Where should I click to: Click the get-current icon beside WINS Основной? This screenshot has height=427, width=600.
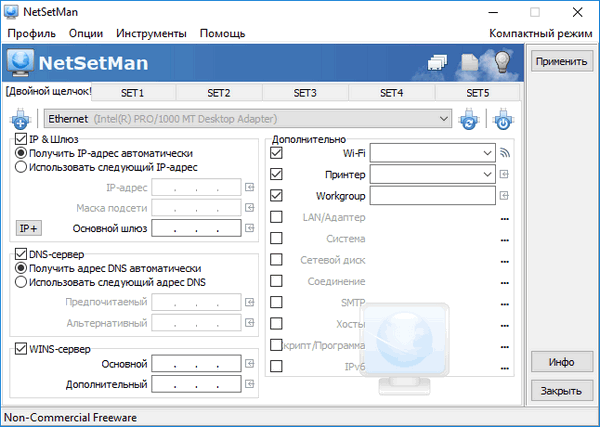click(250, 363)
